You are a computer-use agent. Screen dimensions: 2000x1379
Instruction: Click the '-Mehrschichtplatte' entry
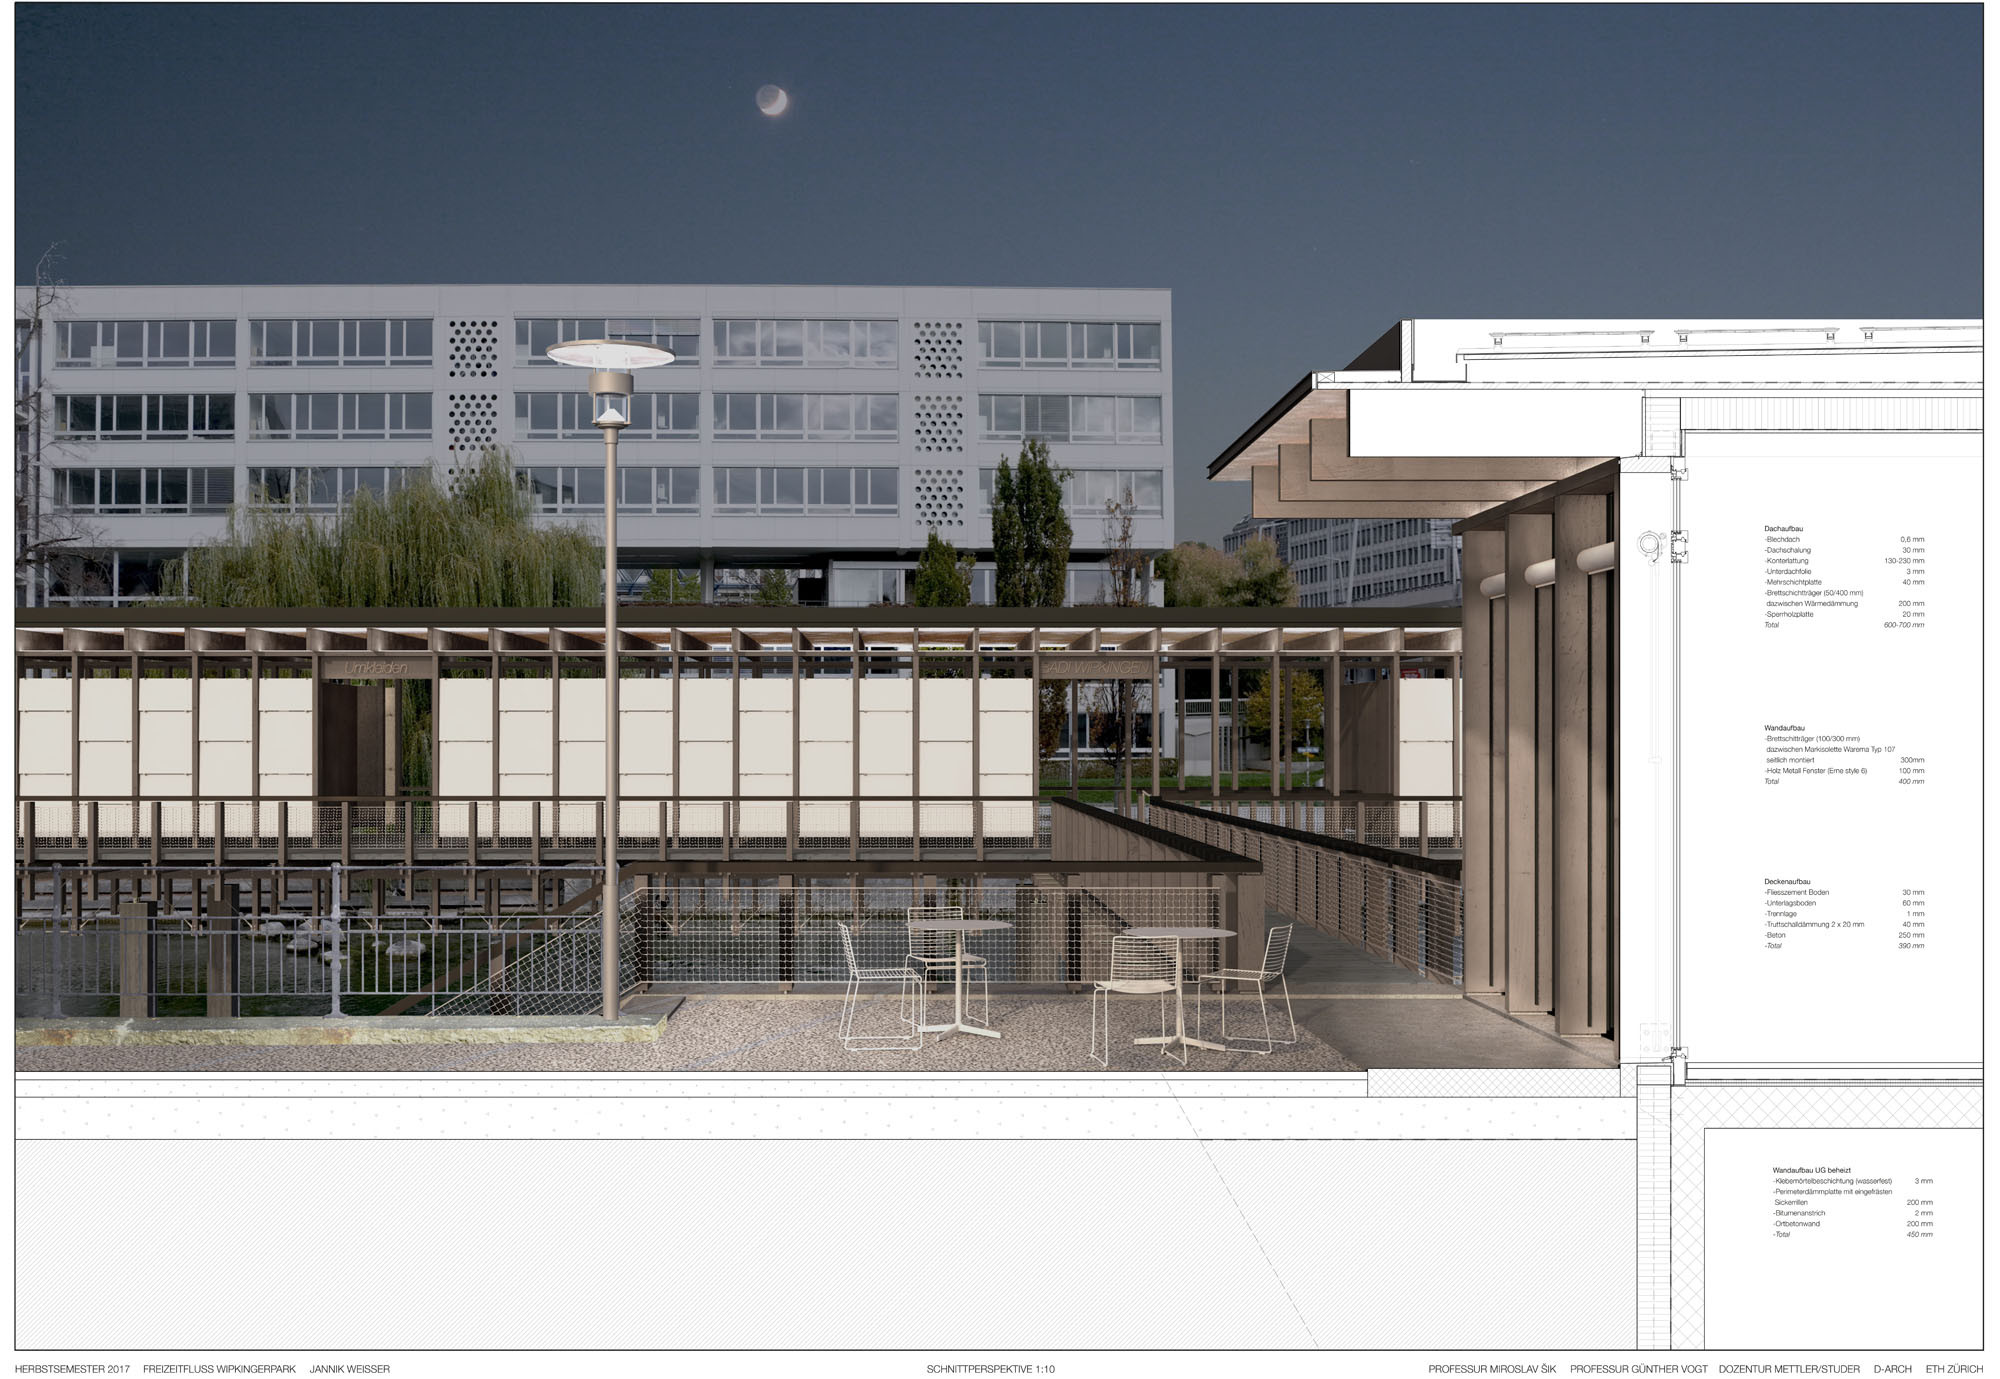coord(1792,582)
